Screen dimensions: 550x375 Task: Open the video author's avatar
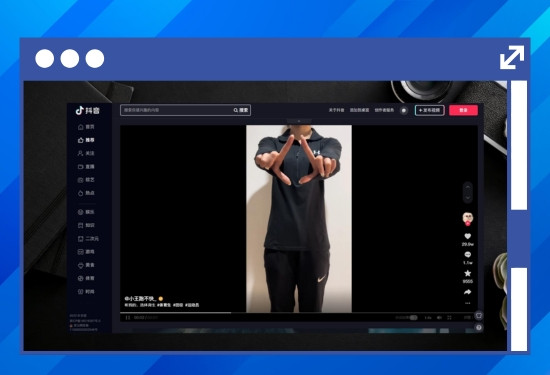[x=468, y=217]
